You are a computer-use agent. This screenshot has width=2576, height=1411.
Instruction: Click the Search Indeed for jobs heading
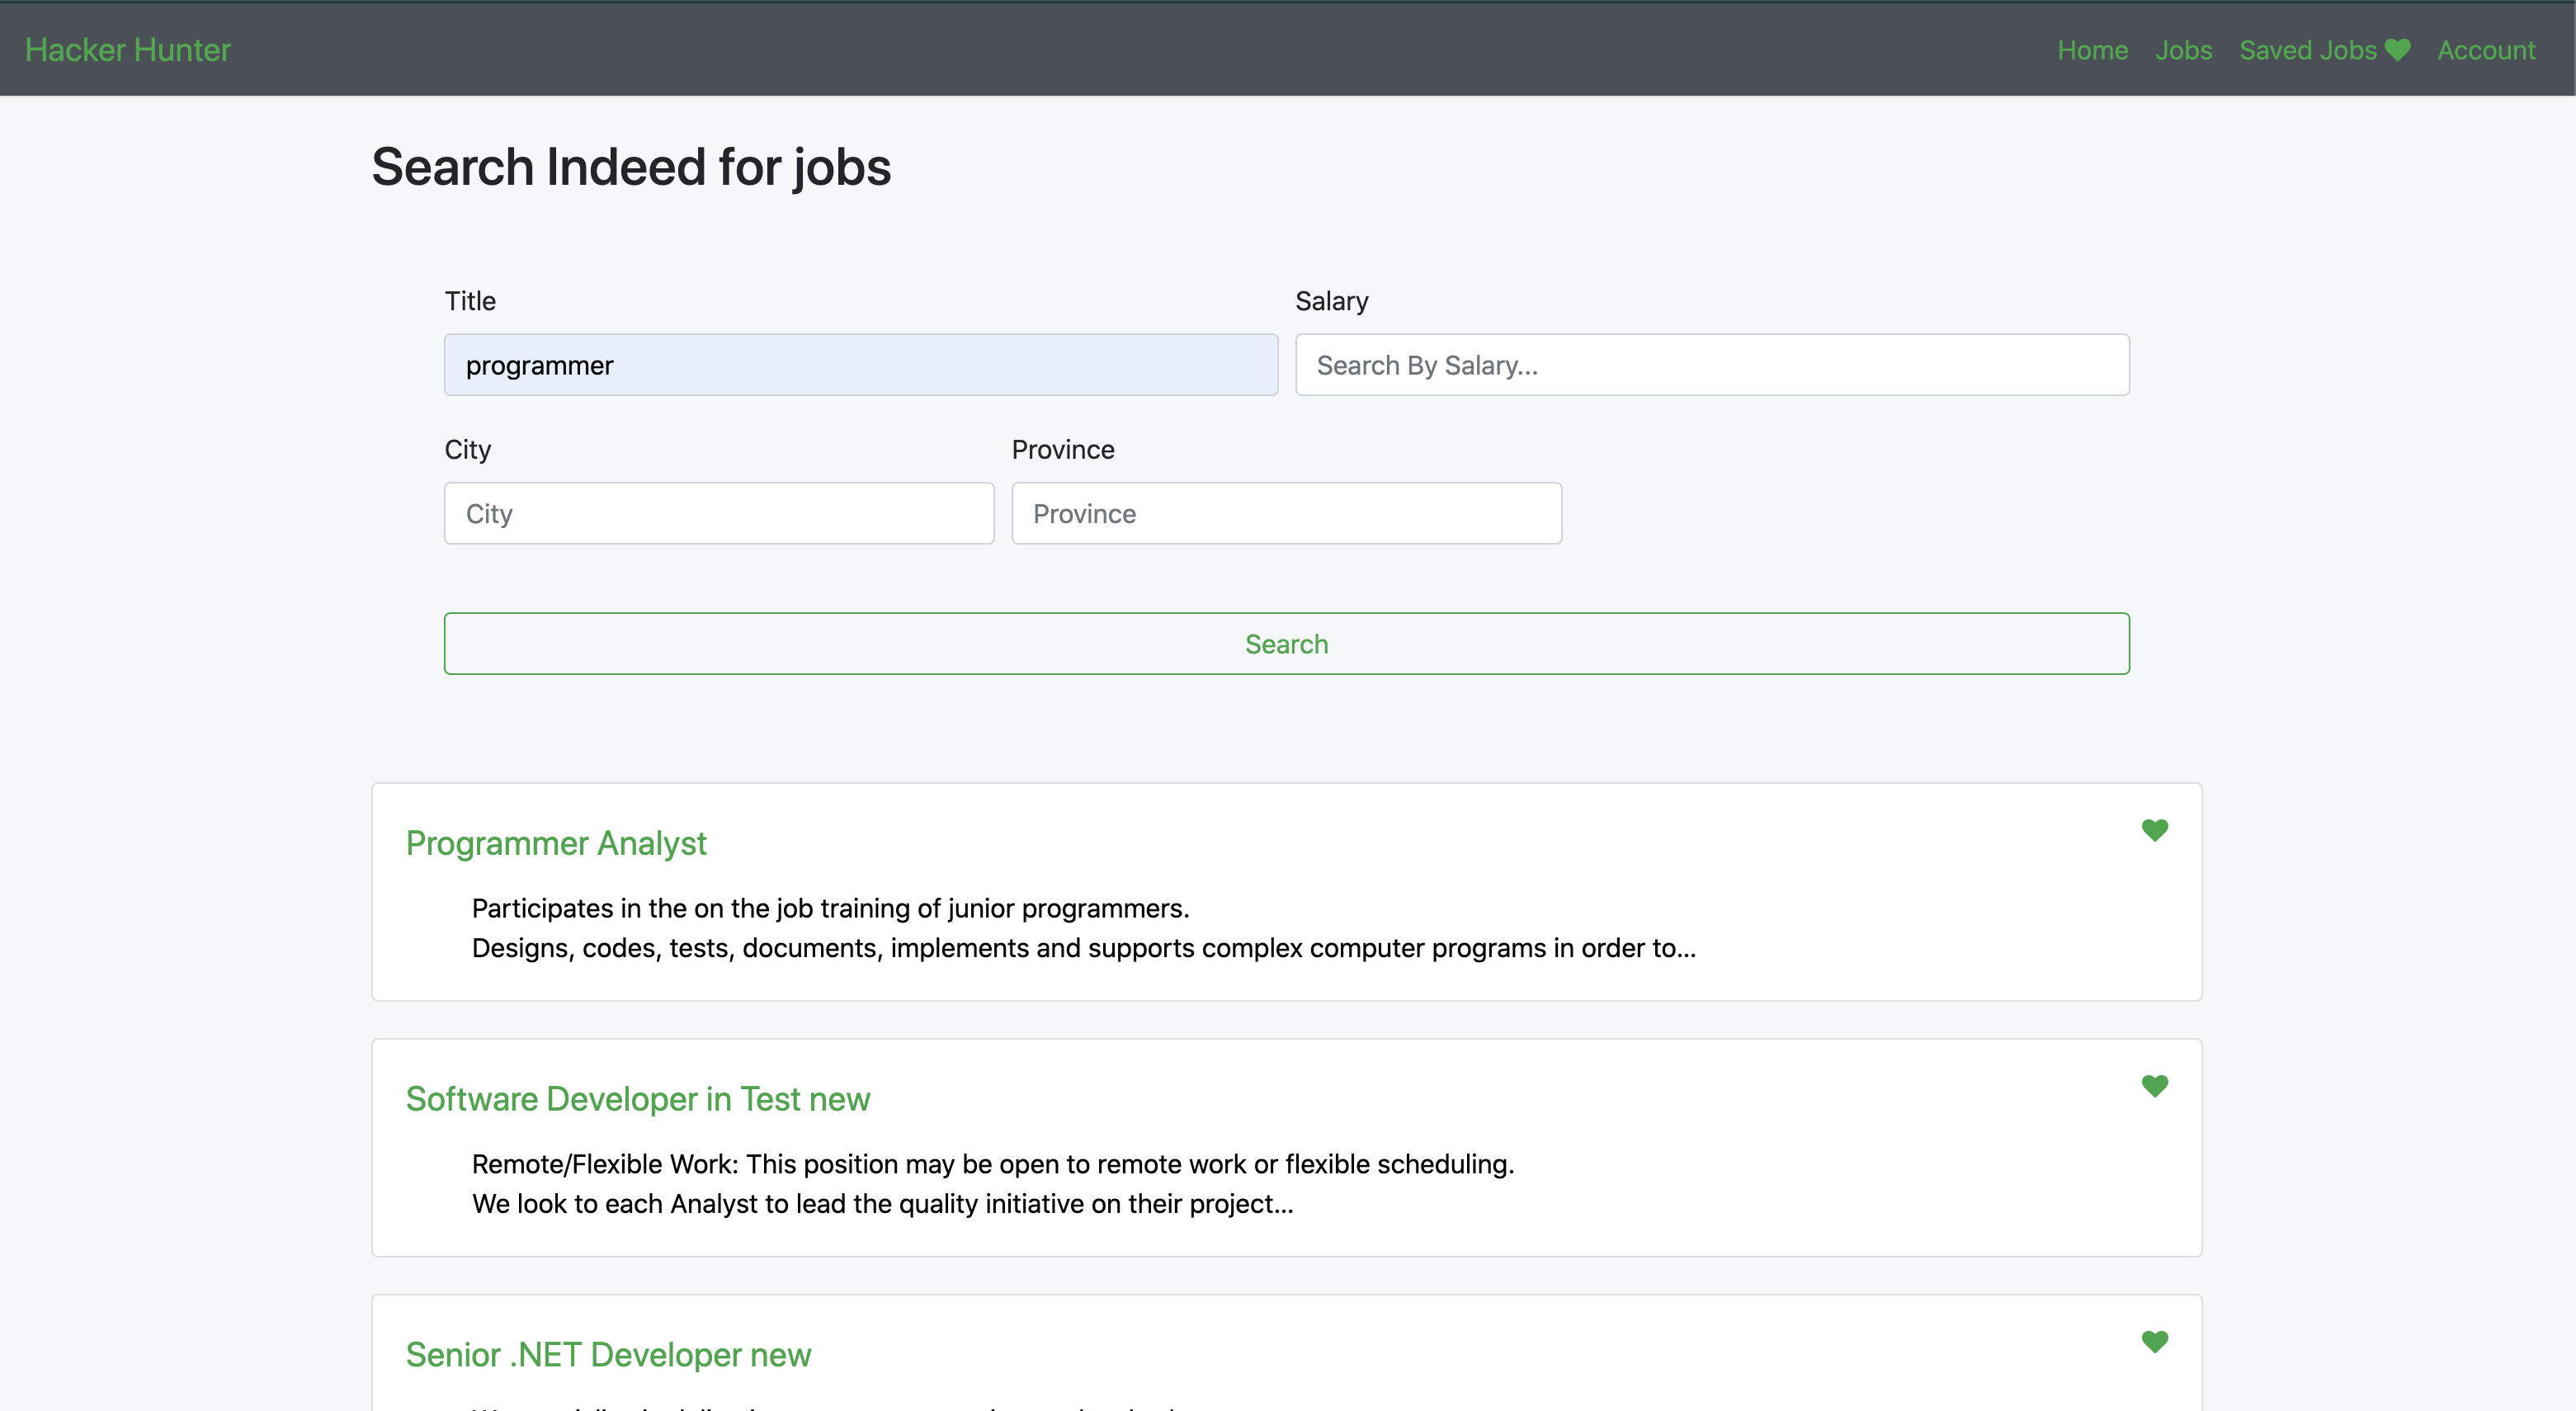point(631,167)
